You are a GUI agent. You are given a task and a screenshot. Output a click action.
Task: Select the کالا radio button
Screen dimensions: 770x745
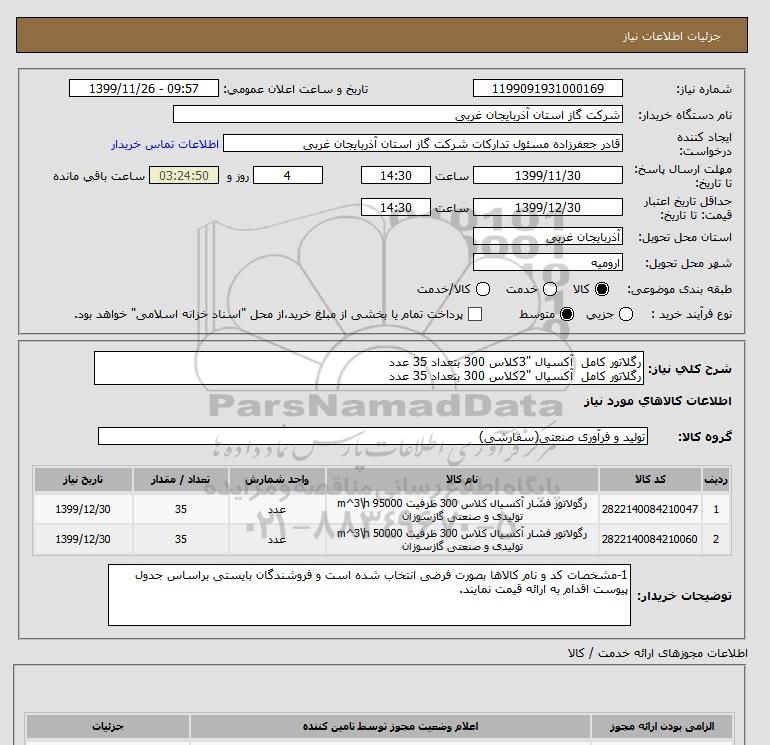click(x=602, y=289)
